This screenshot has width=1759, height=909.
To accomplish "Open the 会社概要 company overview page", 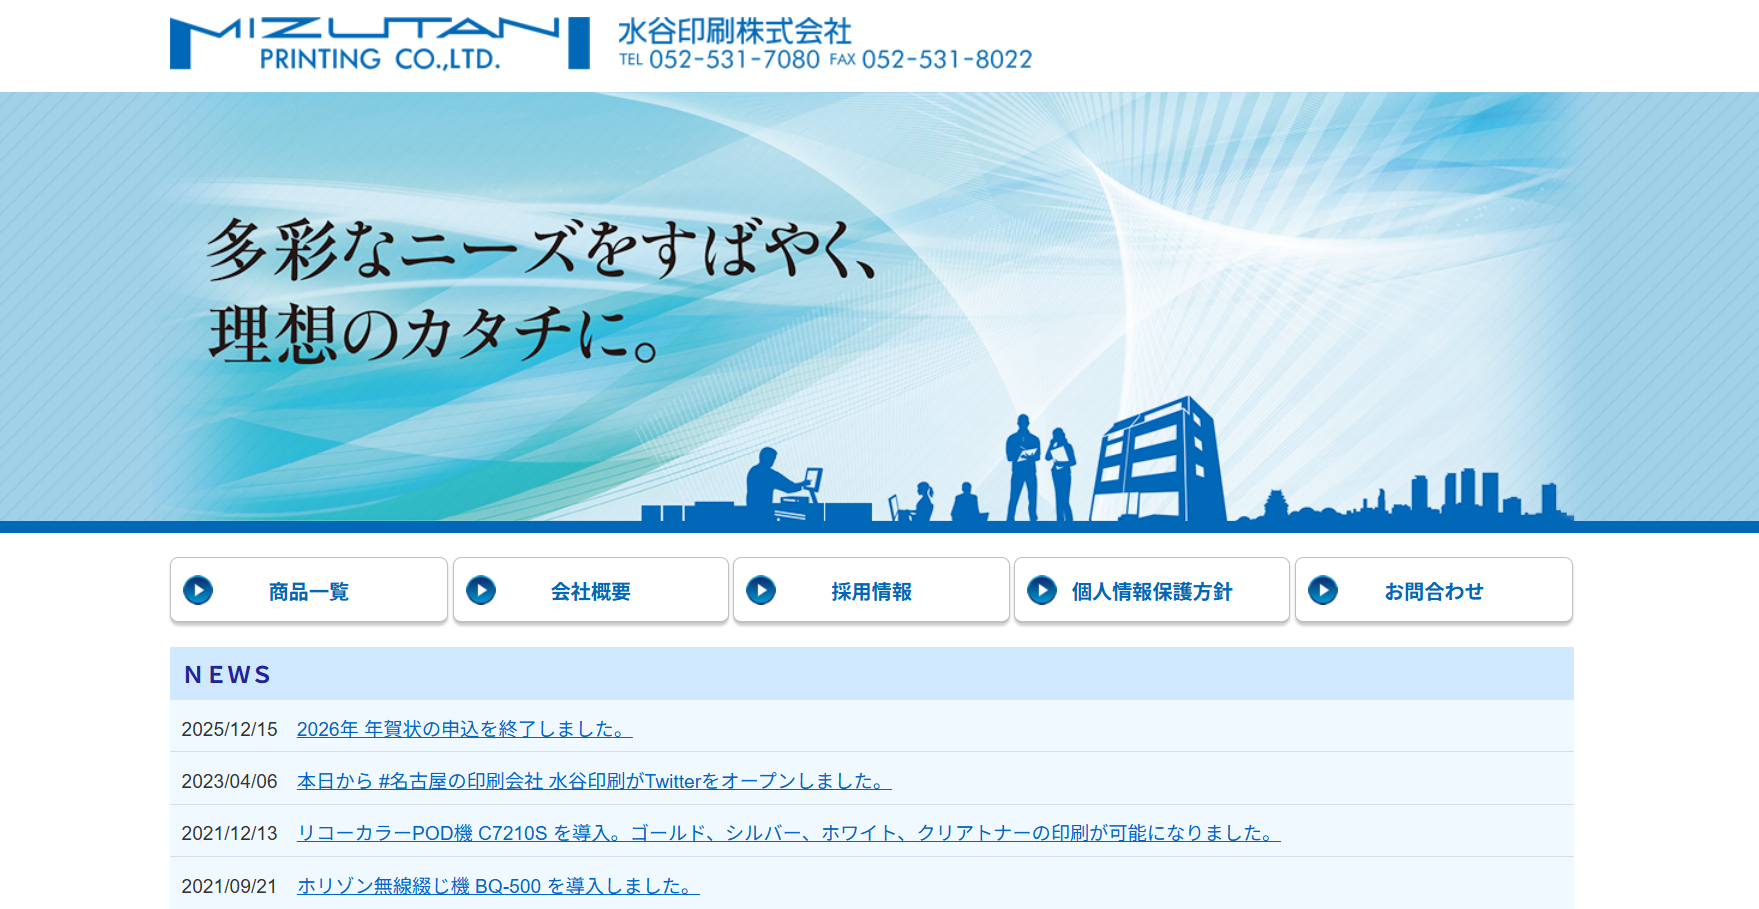I will pos(590,590).
